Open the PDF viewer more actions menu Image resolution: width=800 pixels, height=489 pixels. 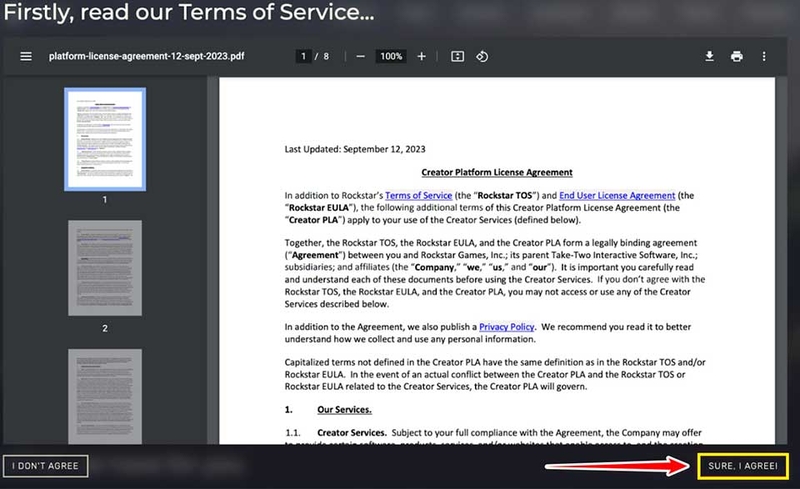764,56
